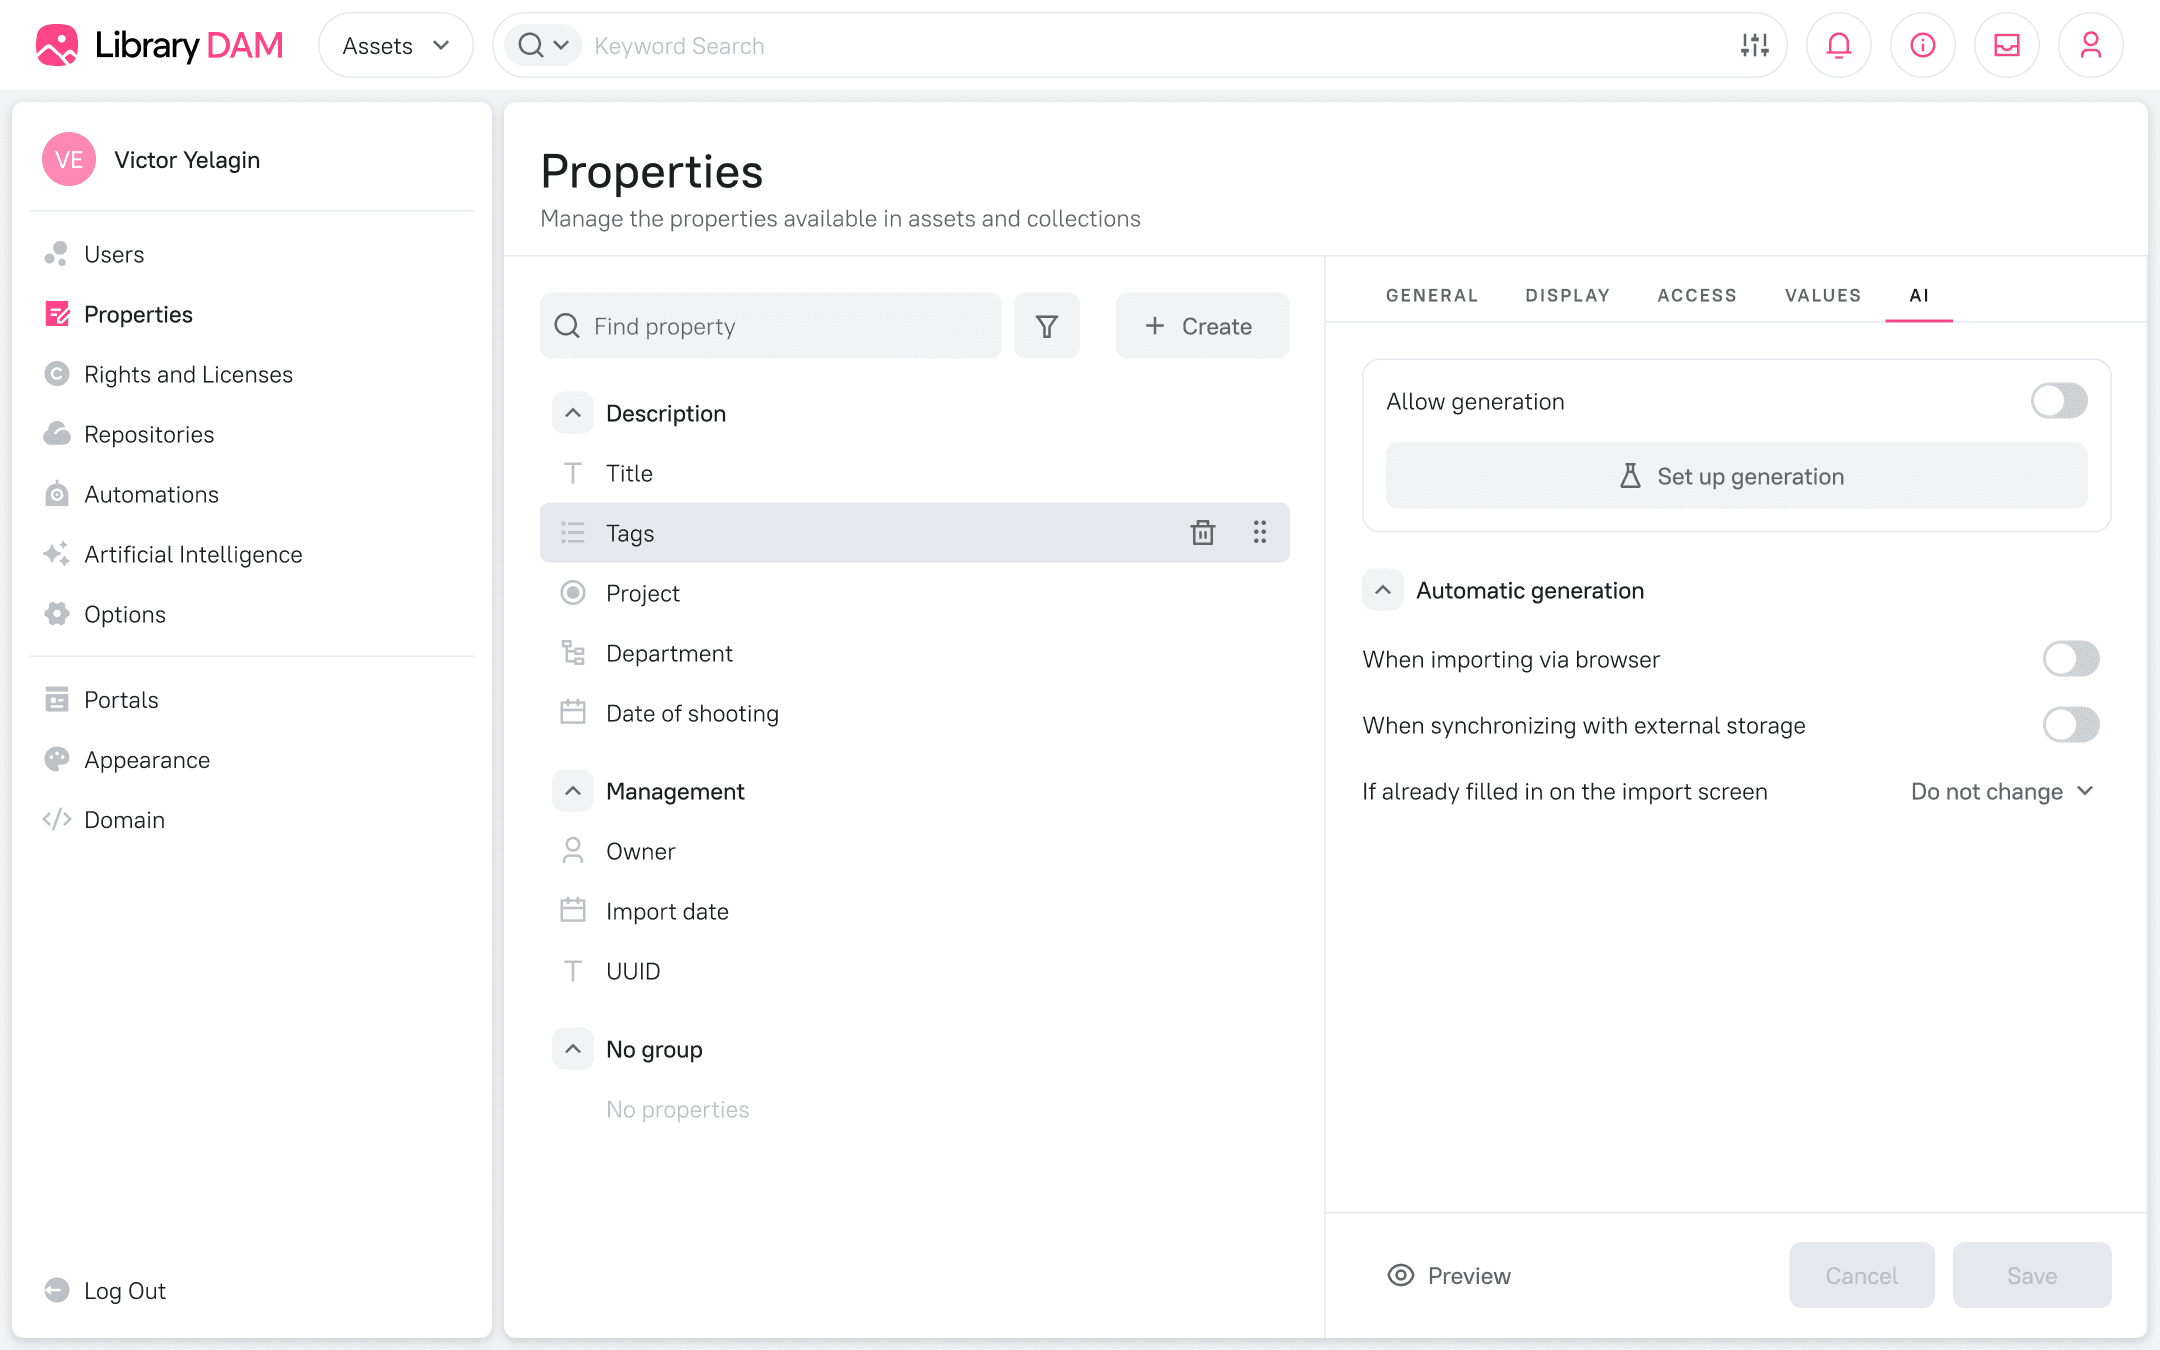
Task: Toggle When importing via browser
Action: coord(2070,659)
